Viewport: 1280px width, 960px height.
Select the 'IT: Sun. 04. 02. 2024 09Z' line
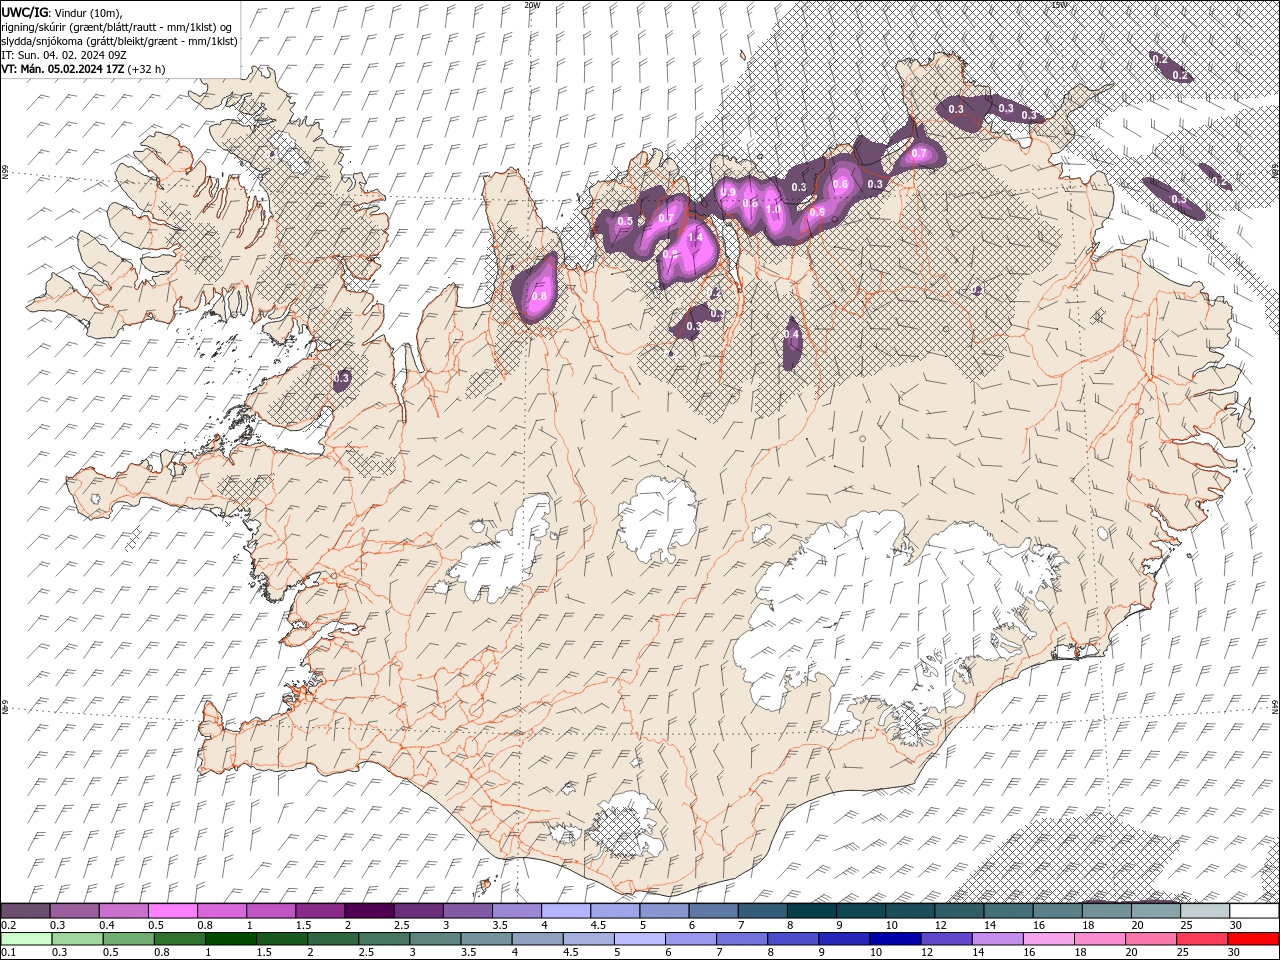point(63,54)
